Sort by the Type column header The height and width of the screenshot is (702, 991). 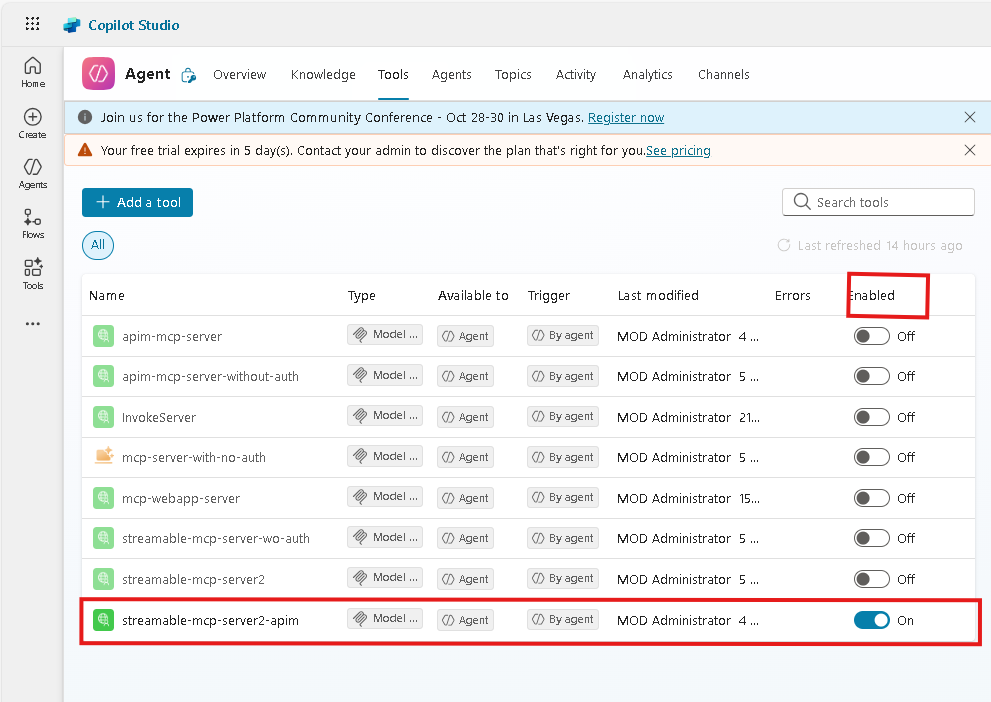(x=362, y=295)
